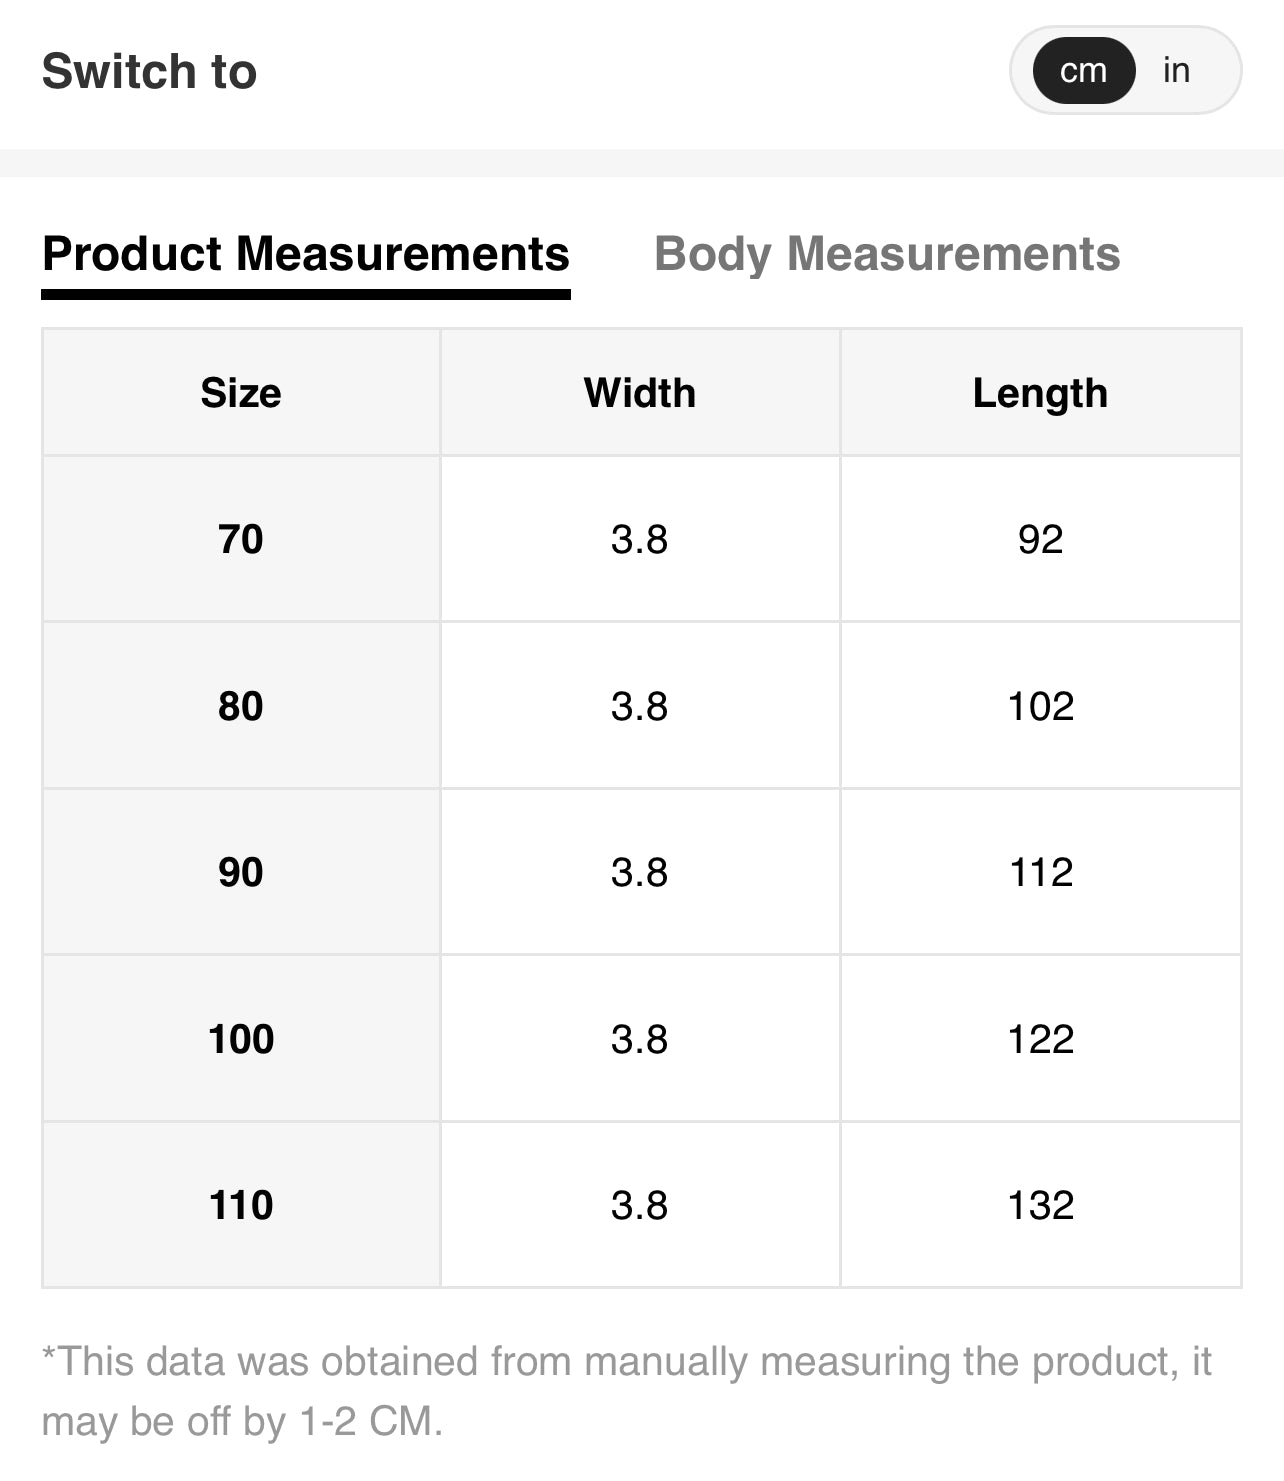1284x1481 pixels.
Task: Click the length value 92
Action: point(1041,539)
